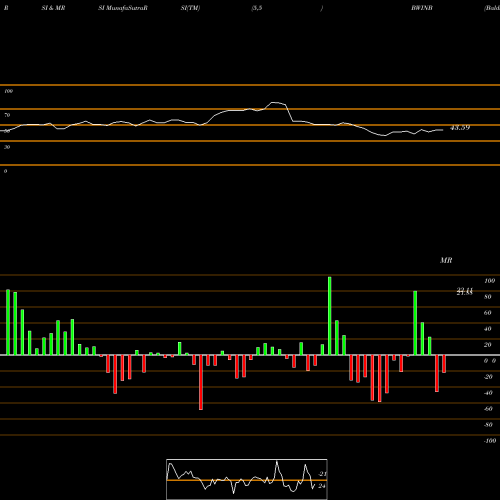
Task: Click the -60 label on MR axis
Action: (488, 409)
